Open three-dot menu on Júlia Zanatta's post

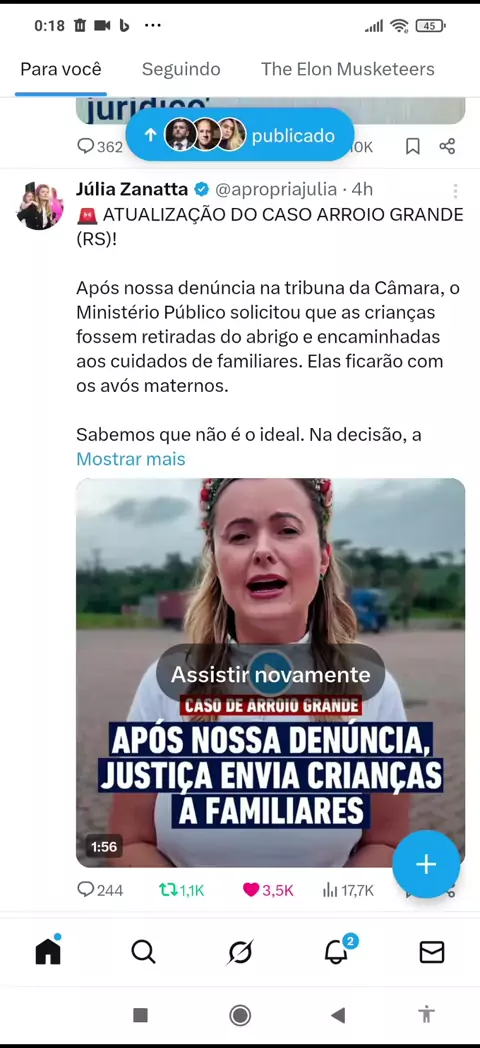(x=455, y=191)
